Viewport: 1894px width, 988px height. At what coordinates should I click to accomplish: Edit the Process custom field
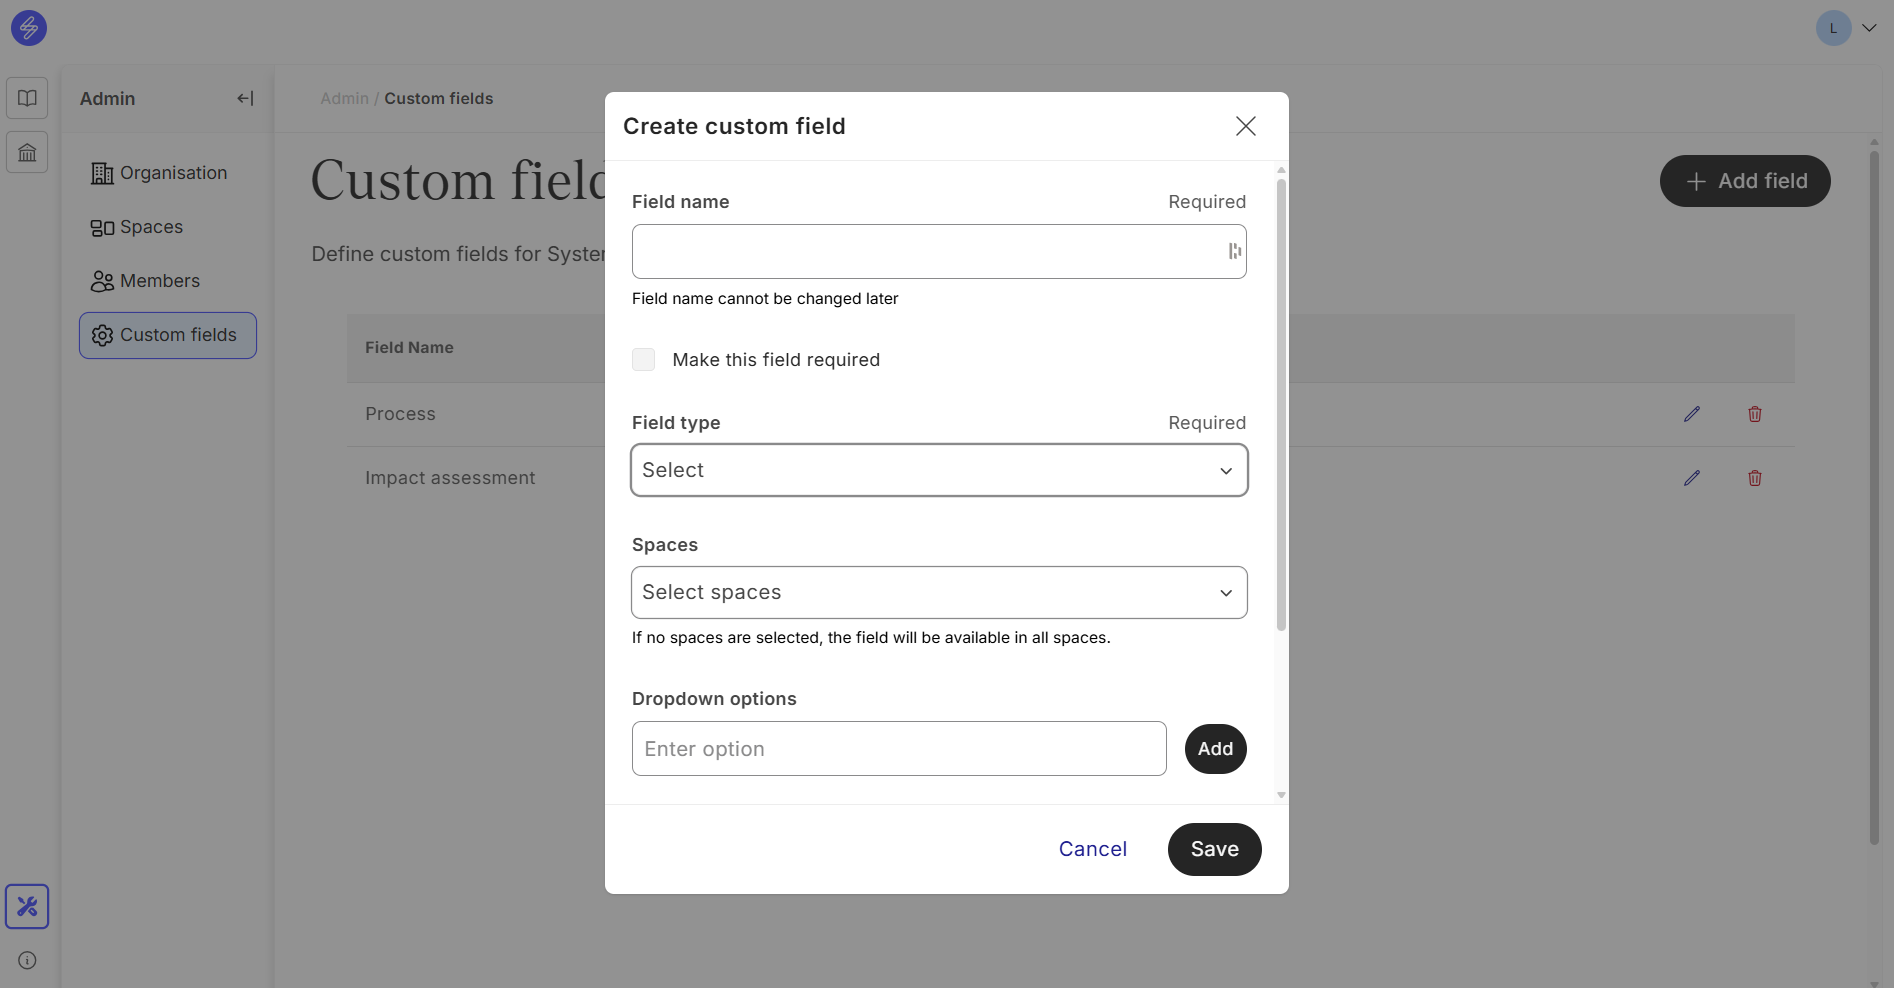[x=1691, y=414]
